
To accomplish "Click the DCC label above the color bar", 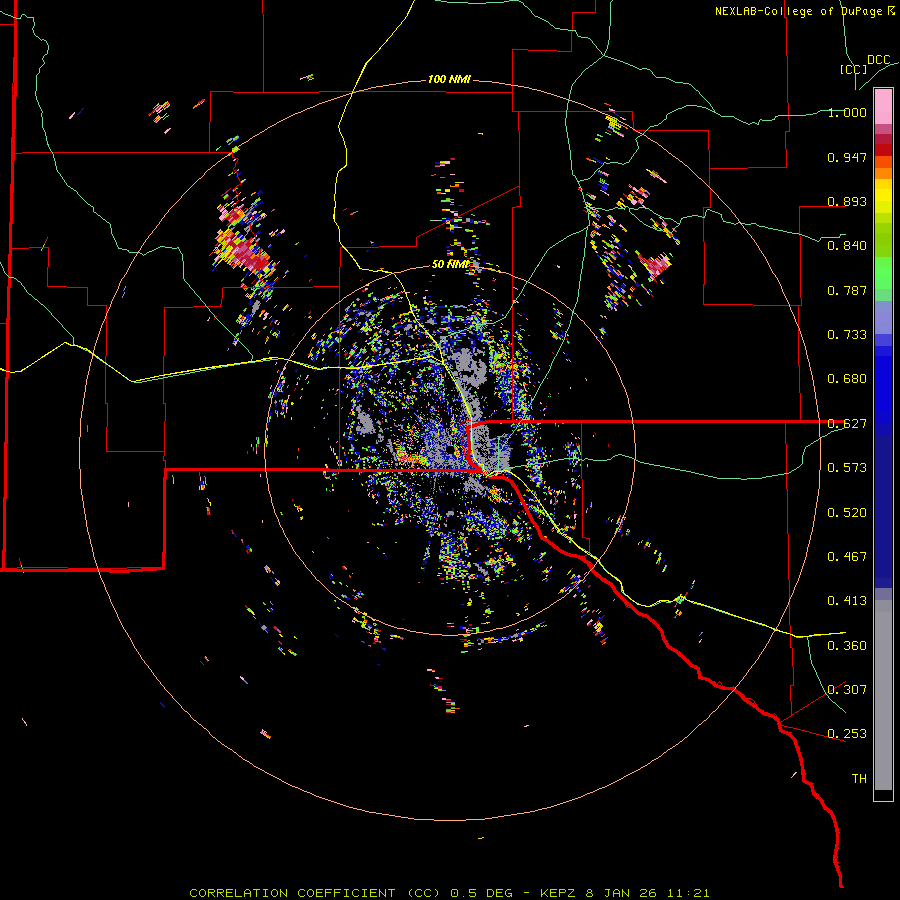I will tap(878, 60).
